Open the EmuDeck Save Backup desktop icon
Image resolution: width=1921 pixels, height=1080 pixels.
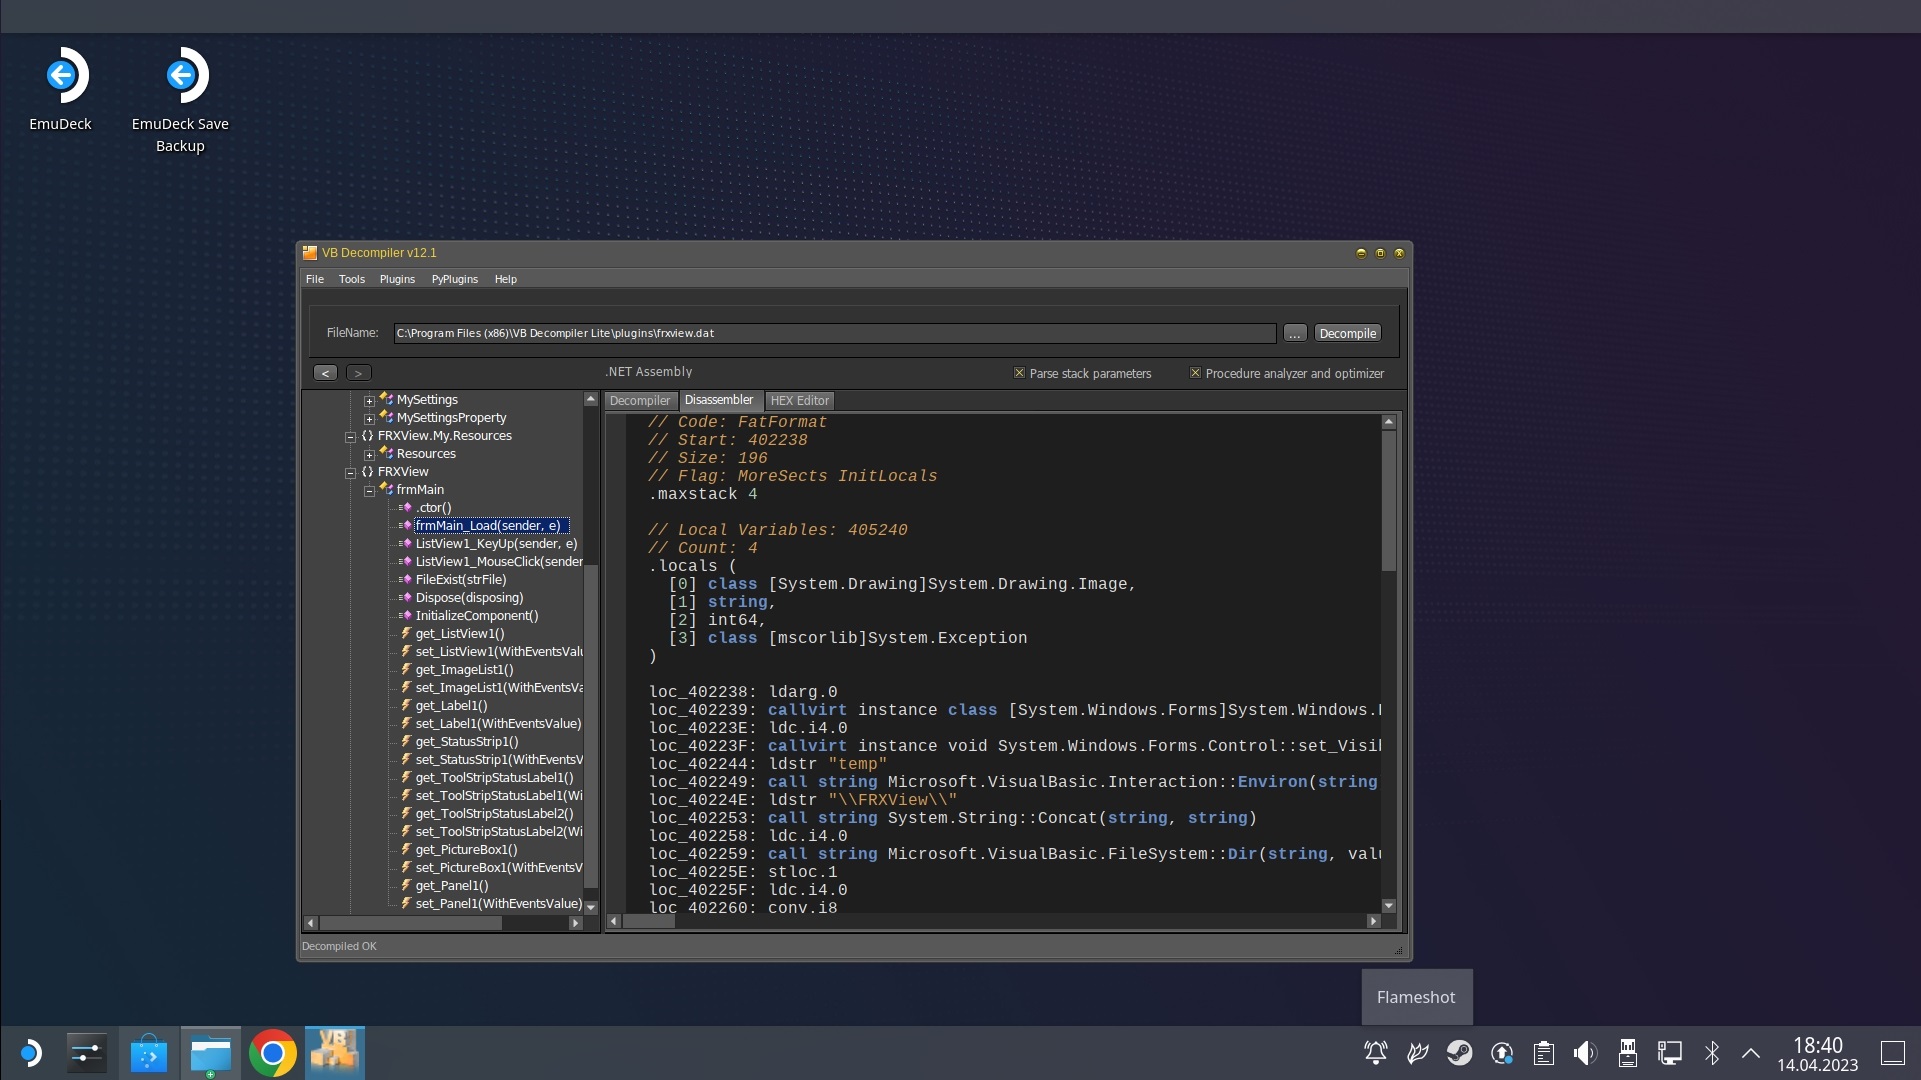(180, 98)
